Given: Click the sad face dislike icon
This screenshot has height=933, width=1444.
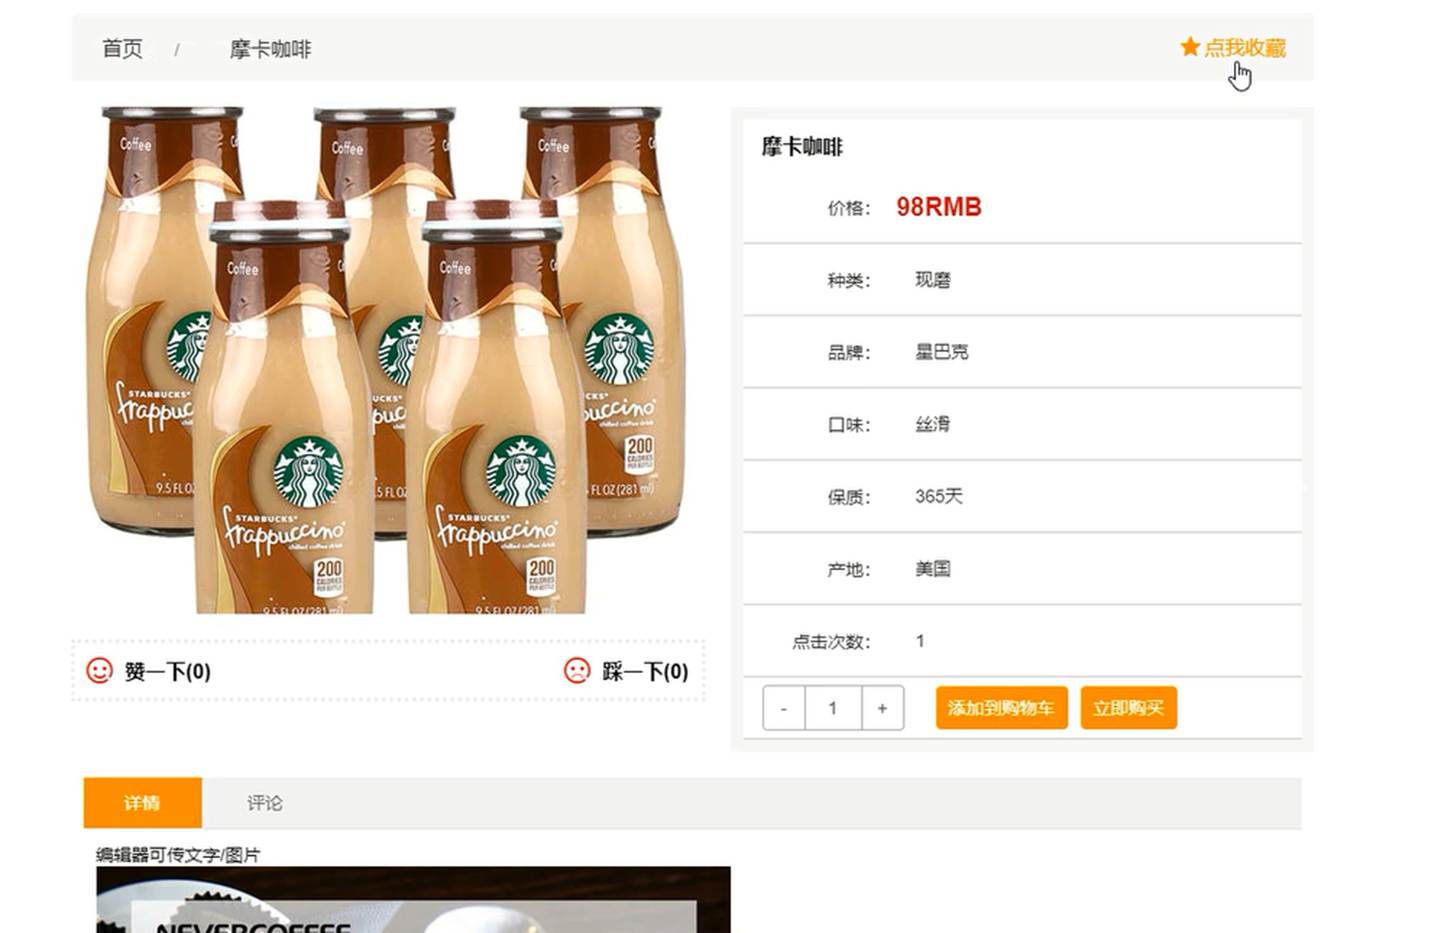Looking at the screenshot, I should [577, 670].
